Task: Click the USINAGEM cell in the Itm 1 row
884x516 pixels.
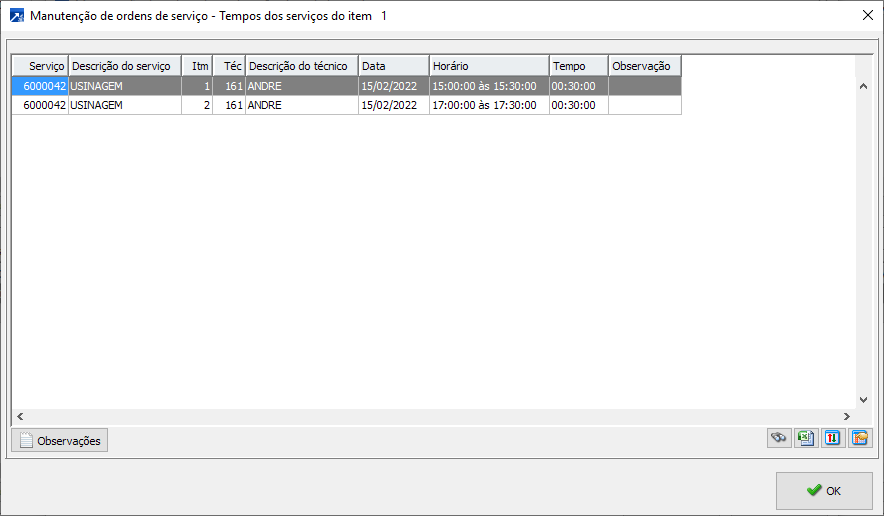Action: coord(125,86)
